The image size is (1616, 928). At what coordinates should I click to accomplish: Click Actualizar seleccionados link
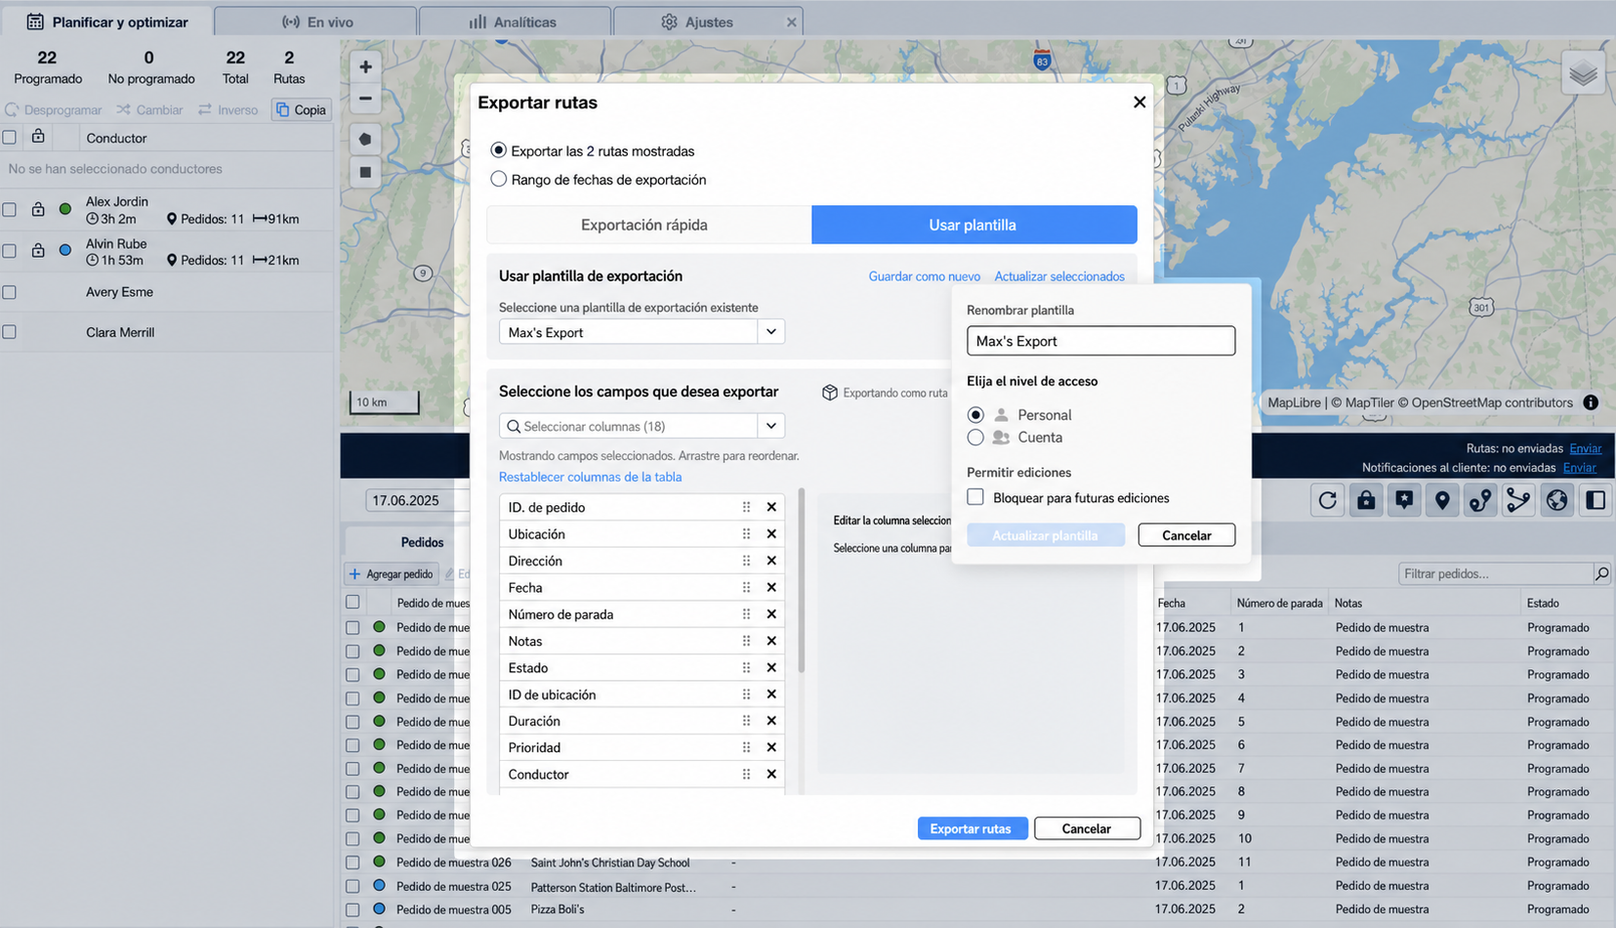click(1059, 276)
